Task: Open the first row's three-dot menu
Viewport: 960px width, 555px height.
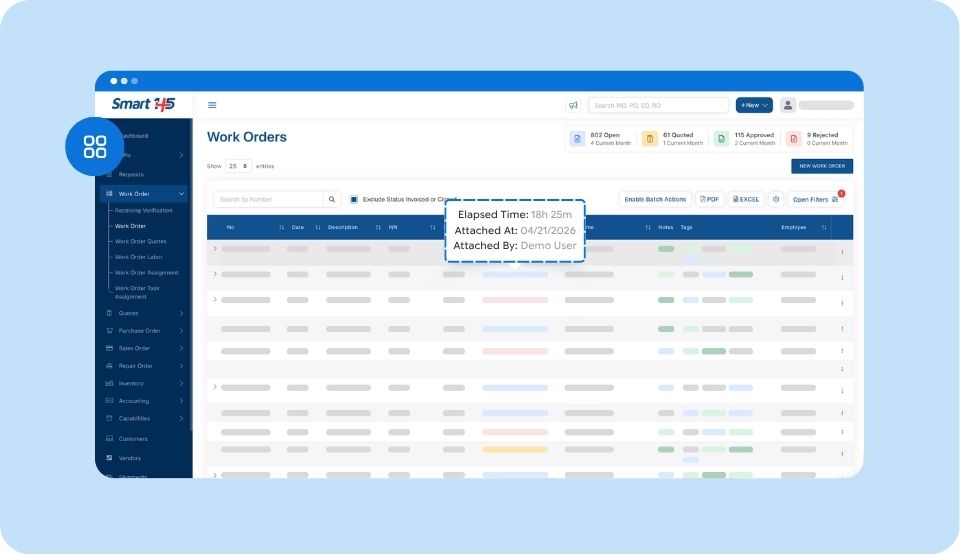Action: pyautogui.click(x=842, y=252)
